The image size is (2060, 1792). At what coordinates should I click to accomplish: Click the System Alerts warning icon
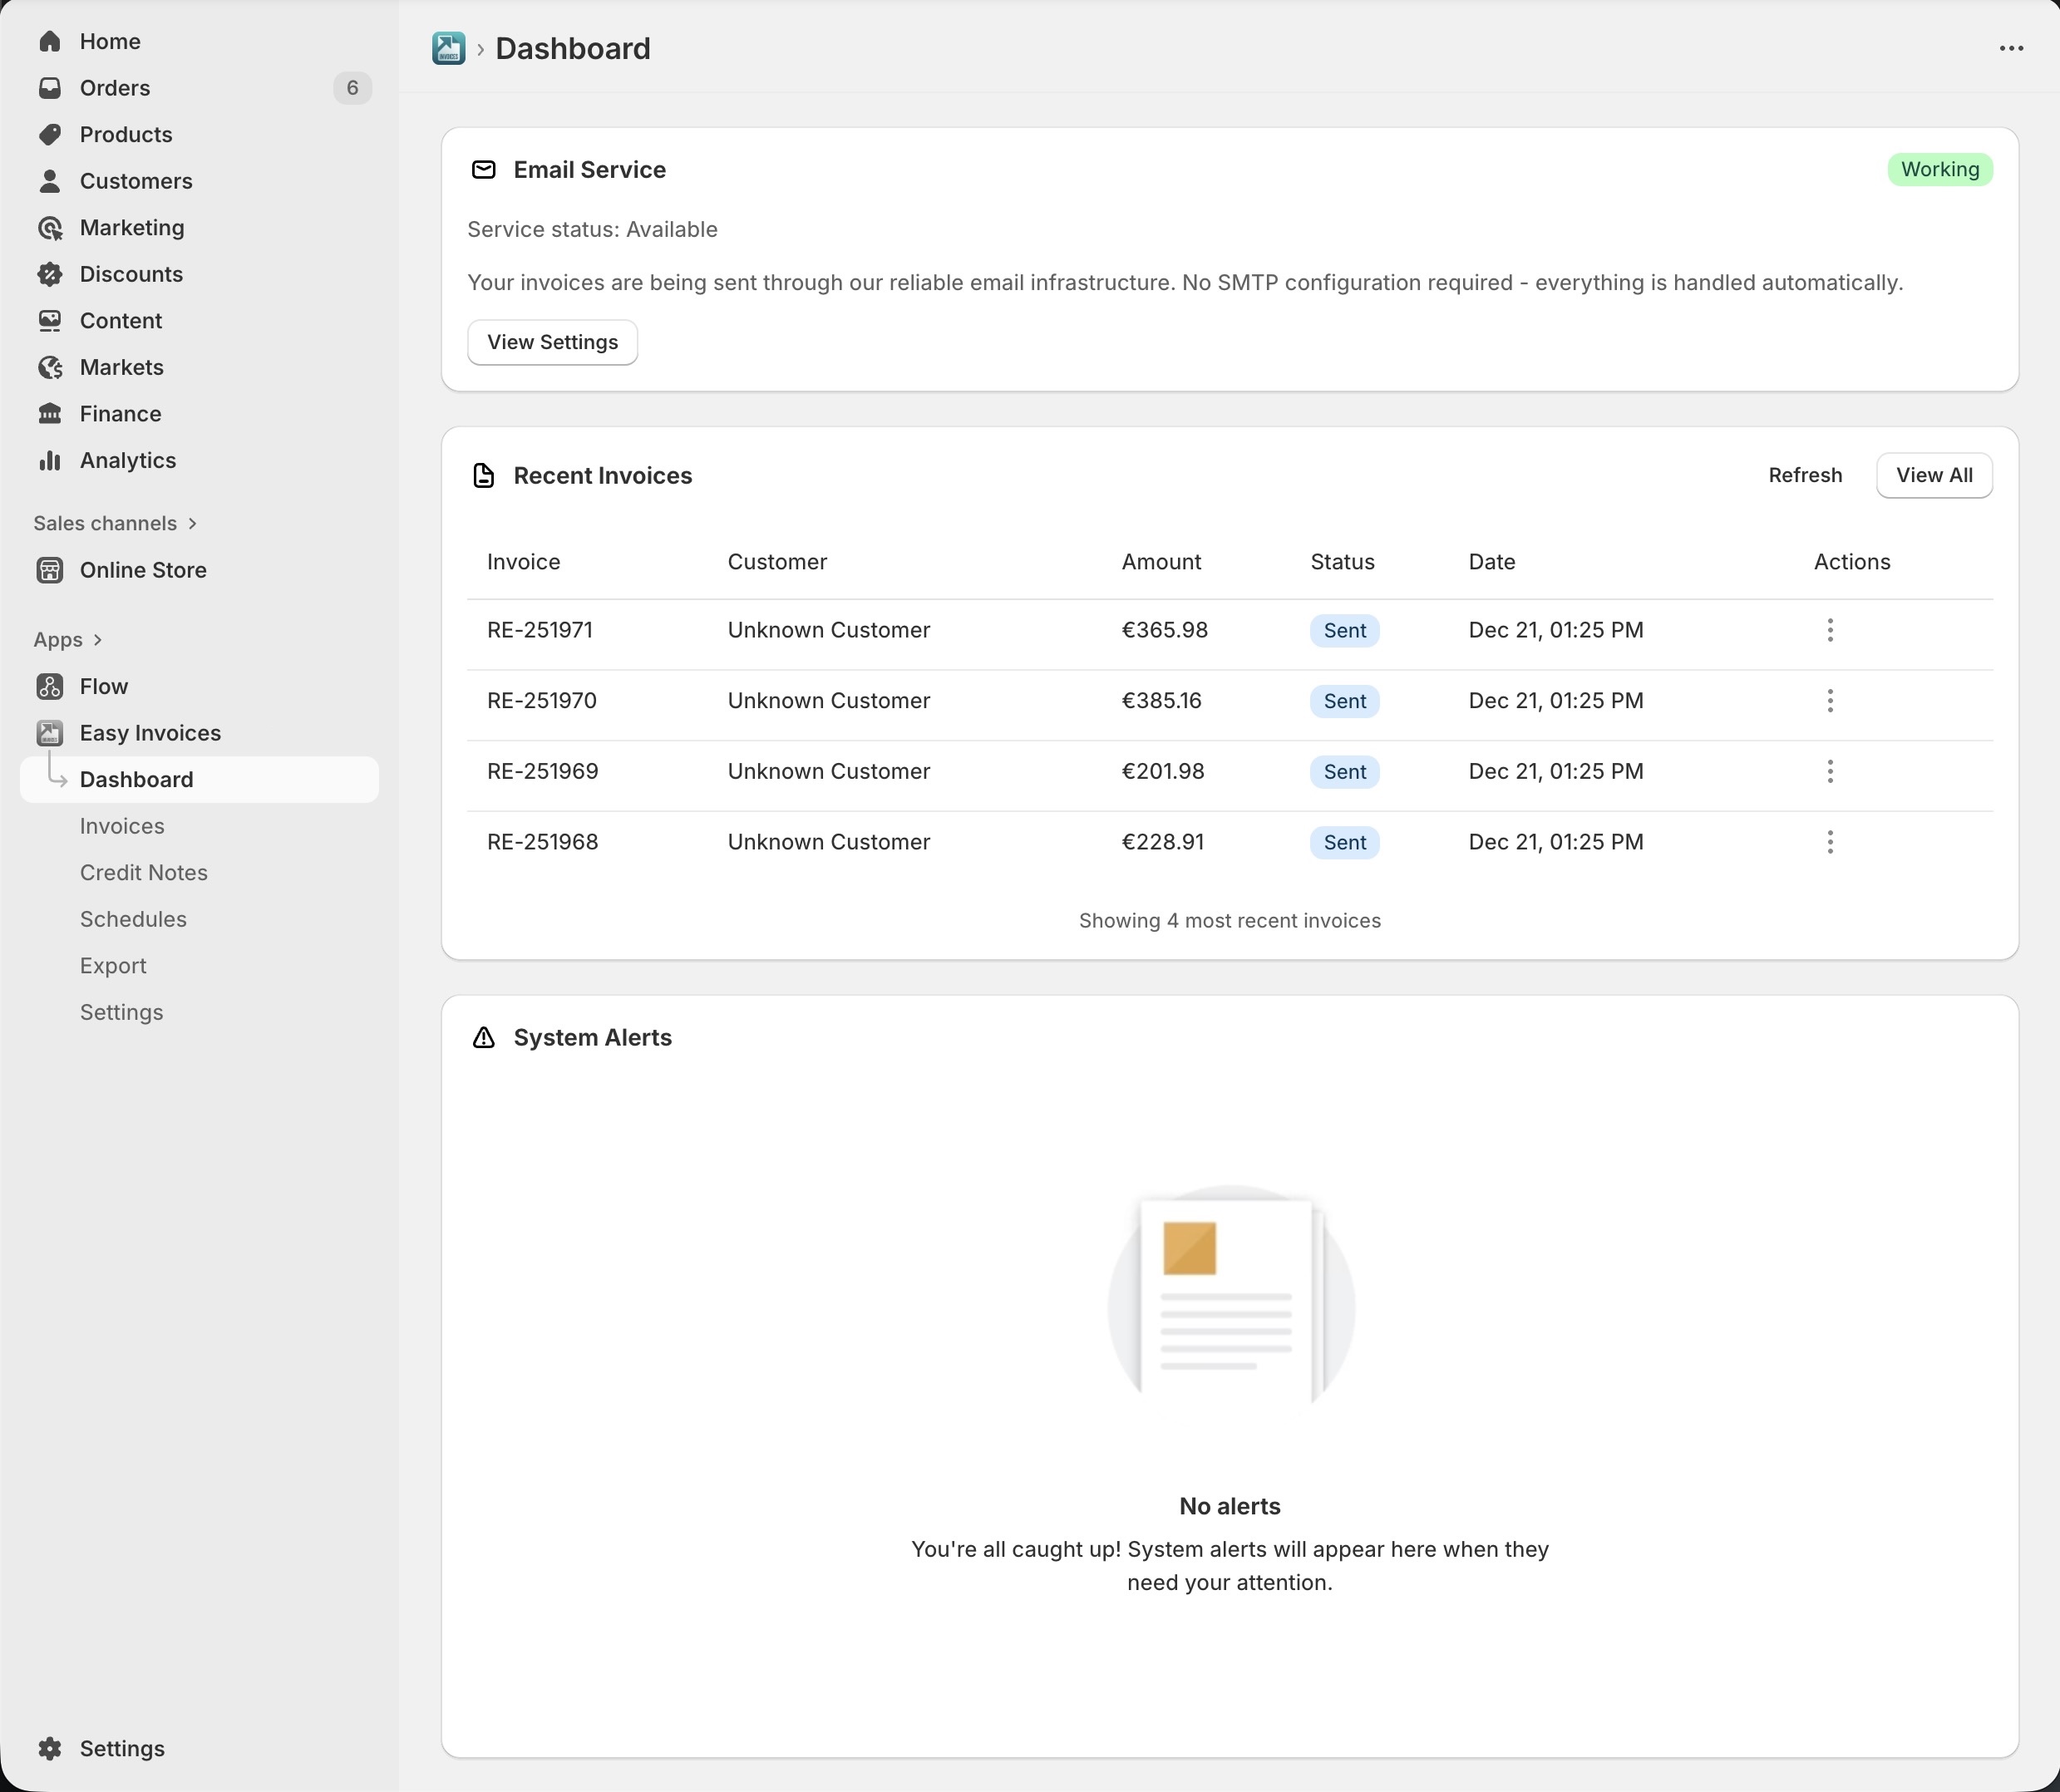click(484, 1038)
